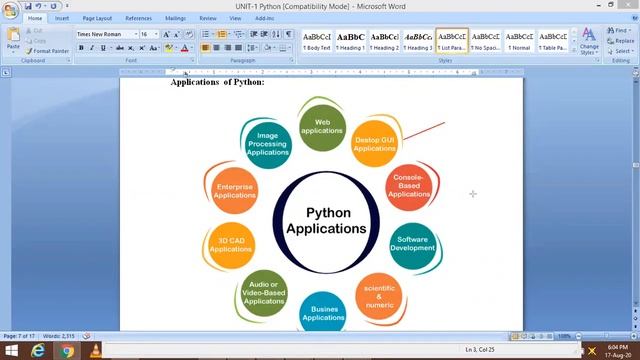The image size is (640, 360).
Task: Click the Office Button orb
Action: coord(10,10)
